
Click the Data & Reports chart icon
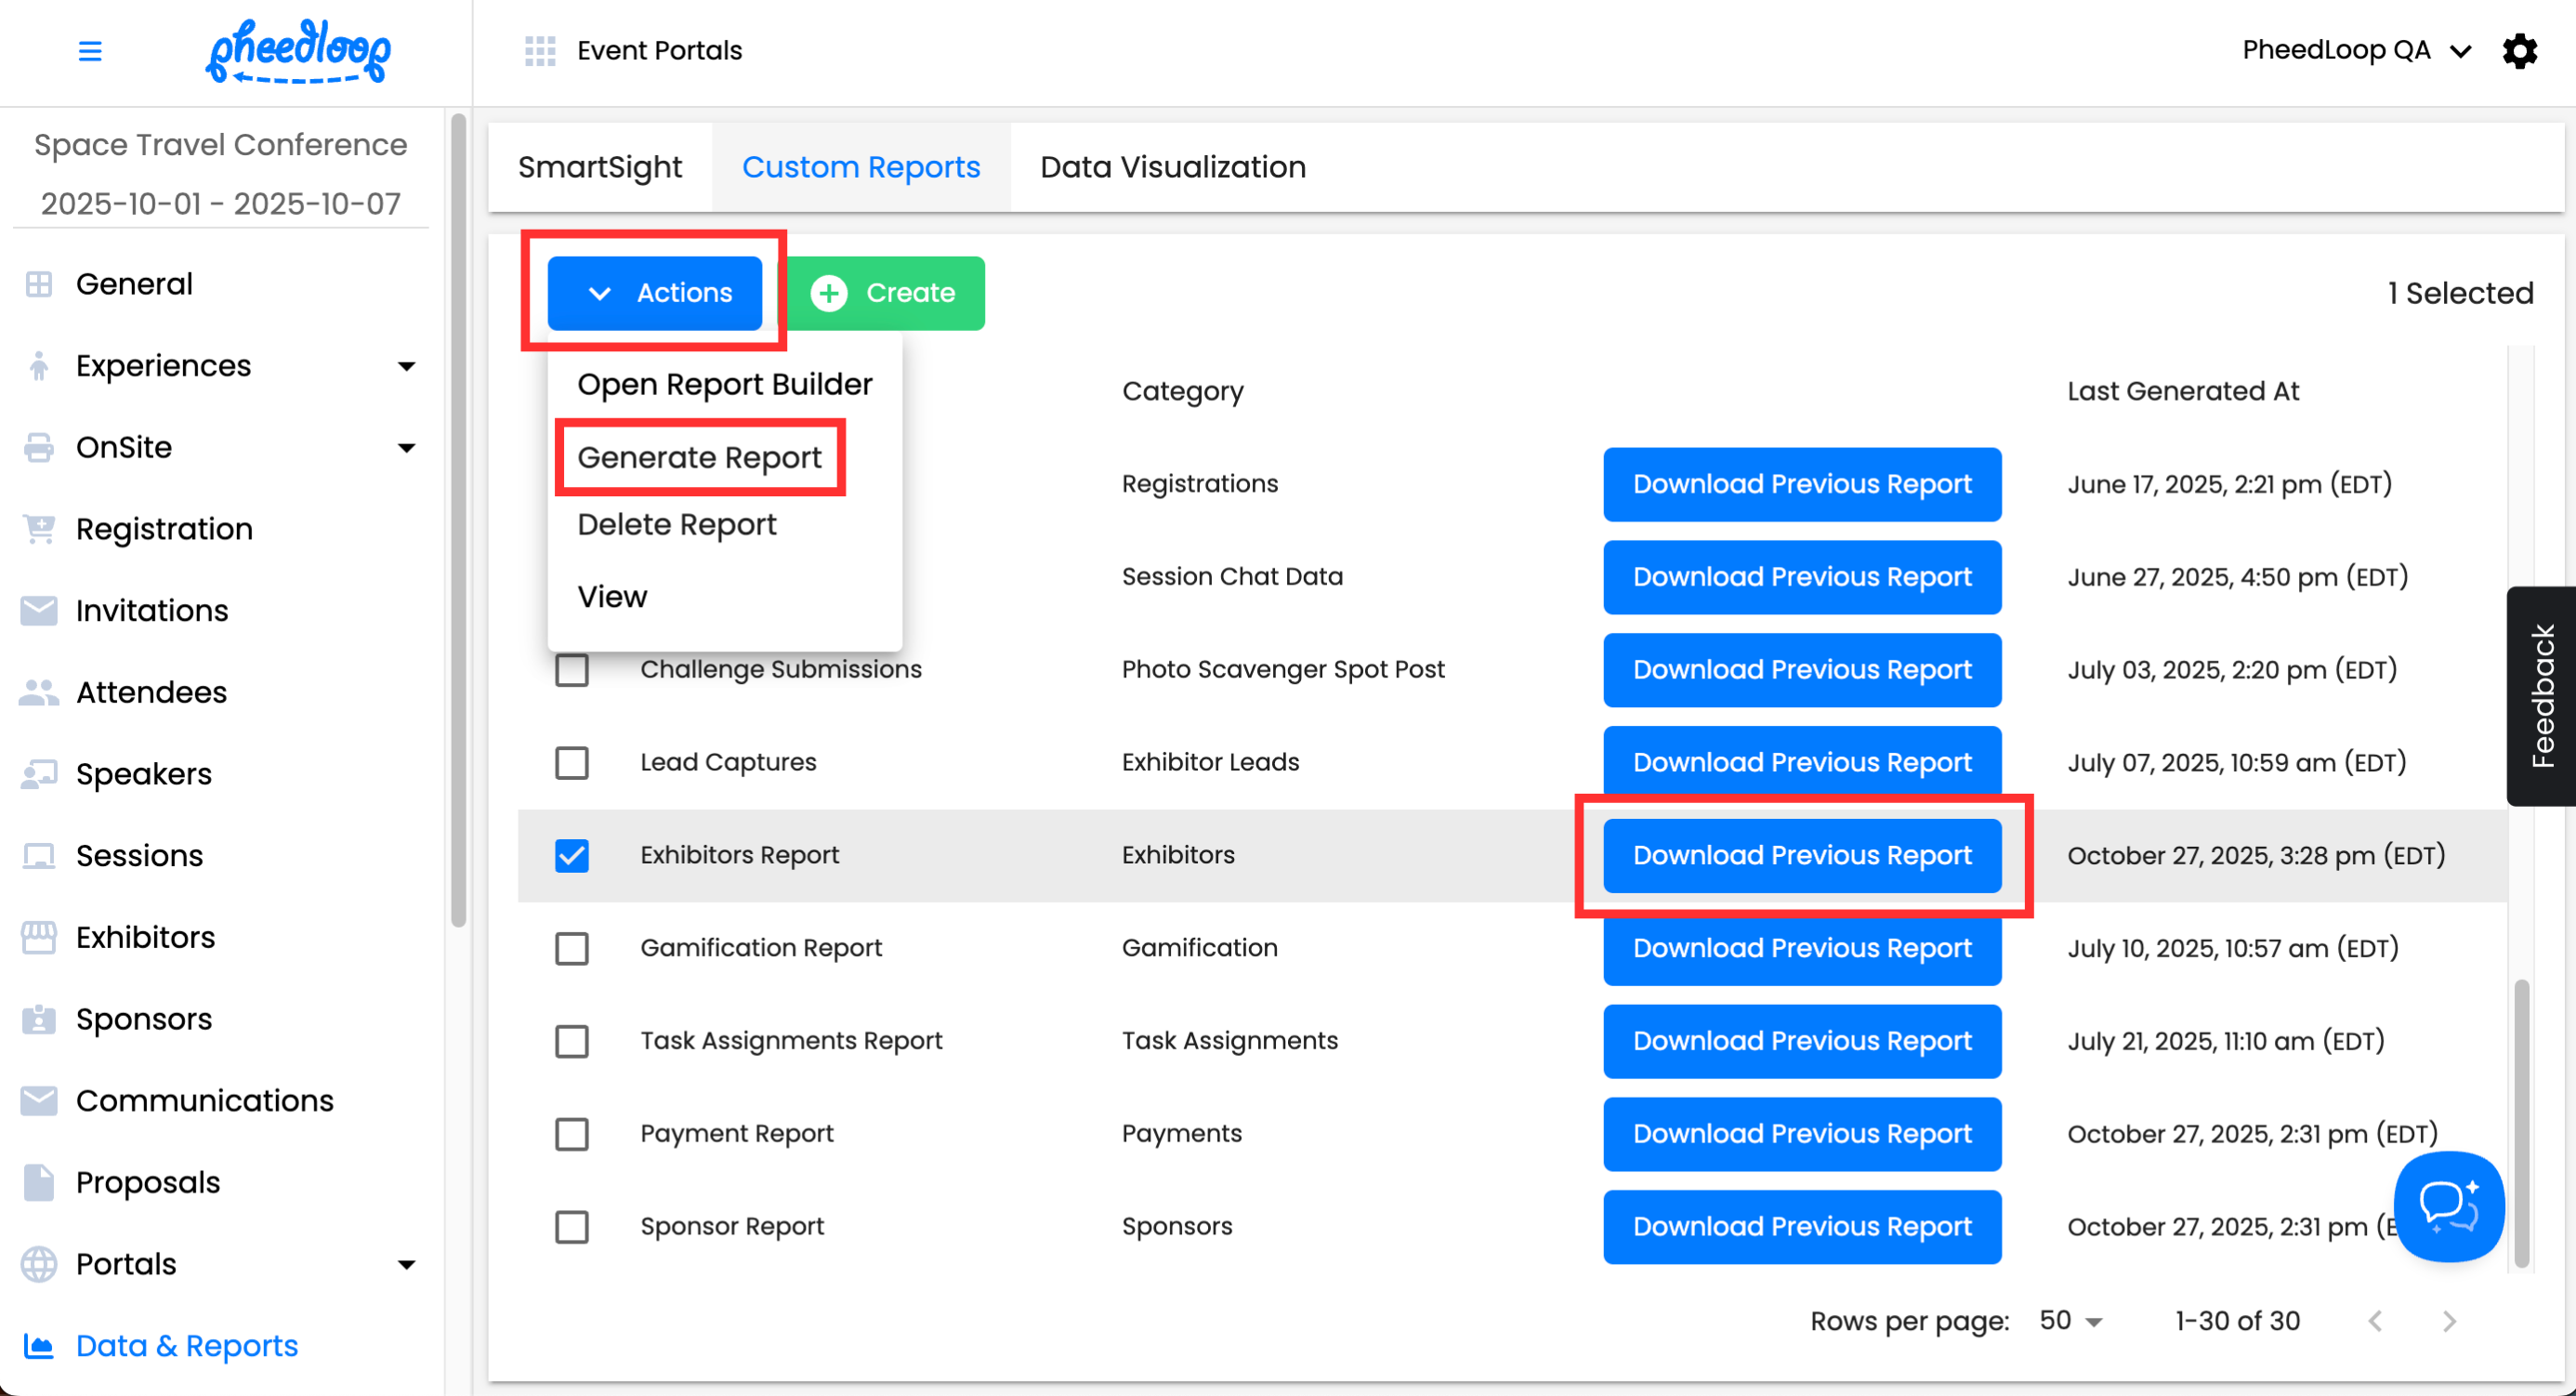(39, 1345)
